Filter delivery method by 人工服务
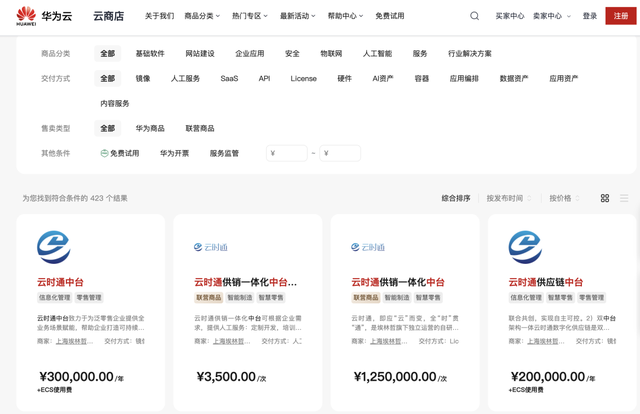Viewport: 640px width, 414px height. [185, 78]
